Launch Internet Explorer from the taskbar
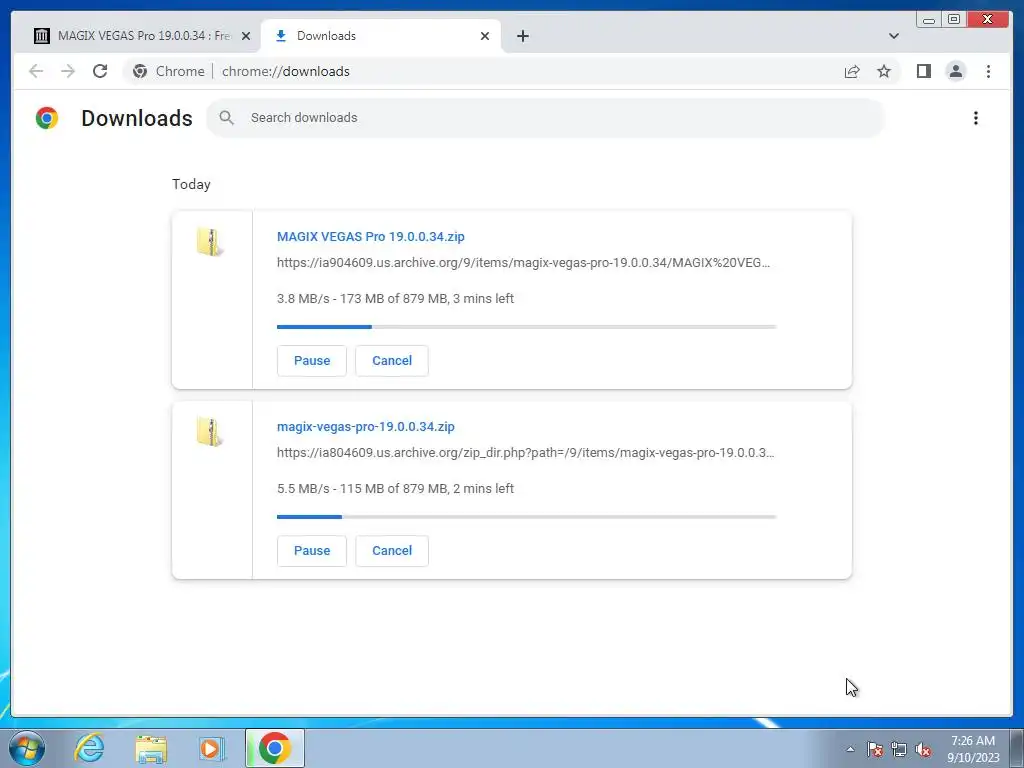 pyautogui.click(x=89, y=748)
